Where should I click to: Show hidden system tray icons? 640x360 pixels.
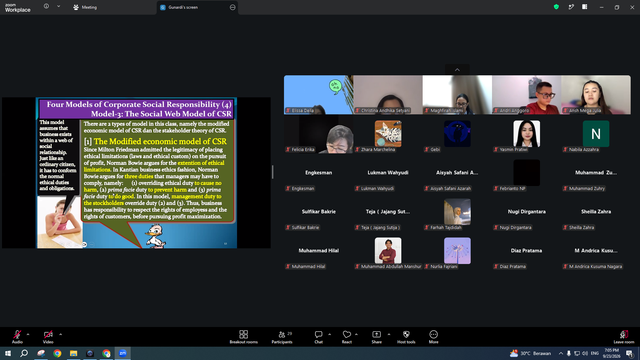[561, 353]
